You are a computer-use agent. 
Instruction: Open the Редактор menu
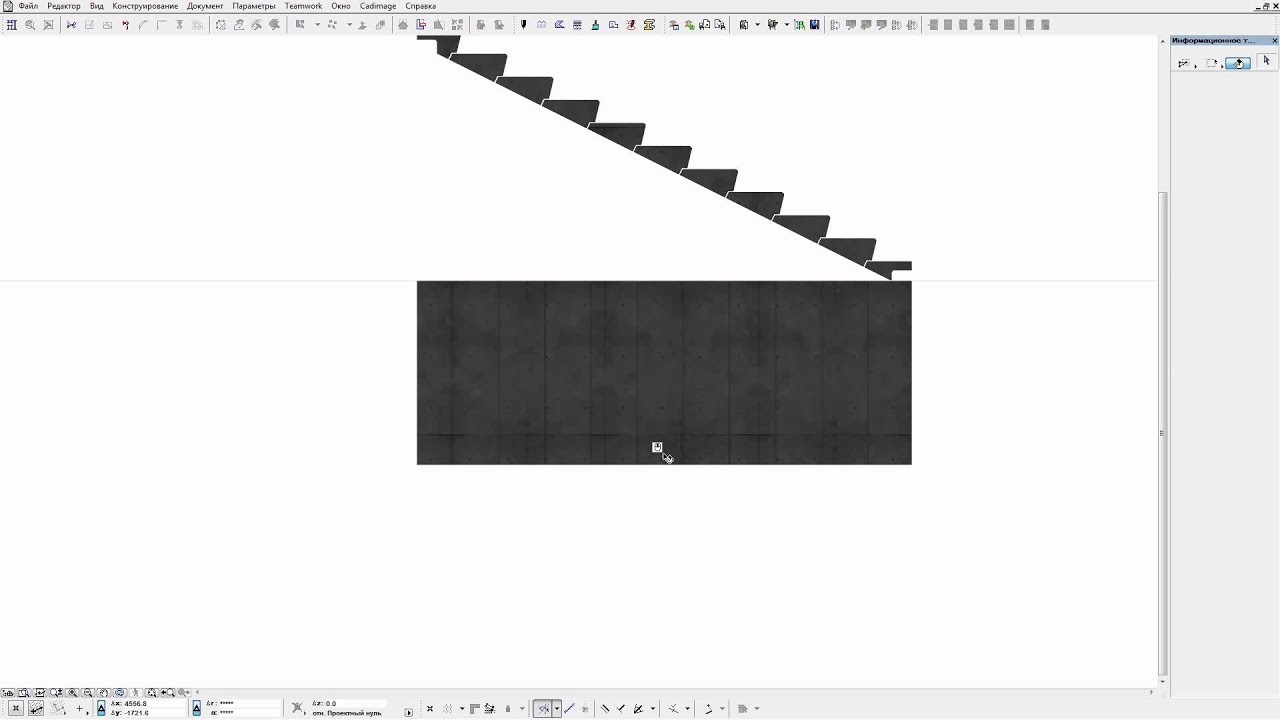[64, 6]
